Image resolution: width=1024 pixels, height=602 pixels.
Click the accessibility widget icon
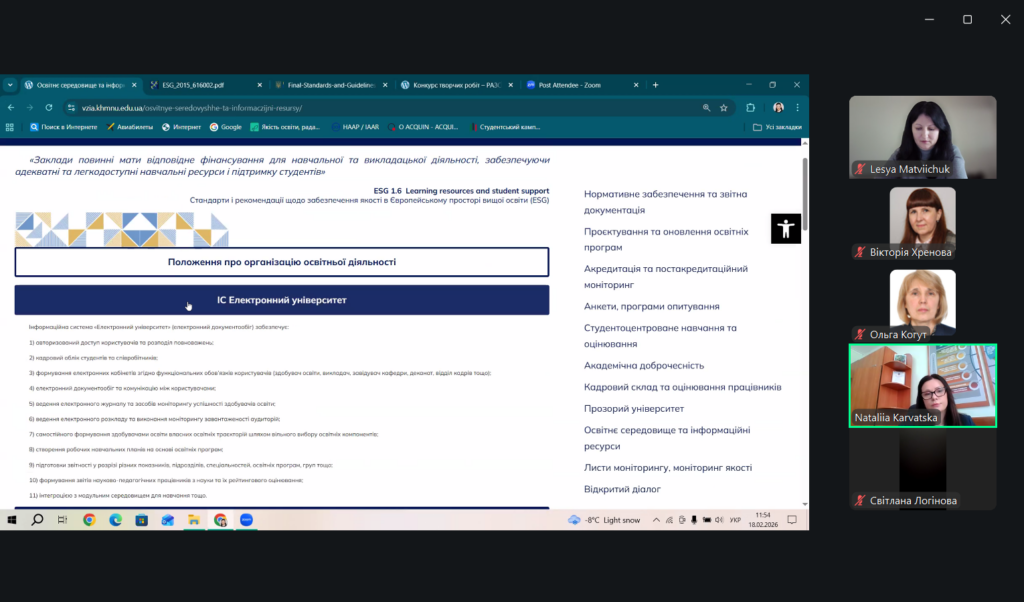point(786,229)
